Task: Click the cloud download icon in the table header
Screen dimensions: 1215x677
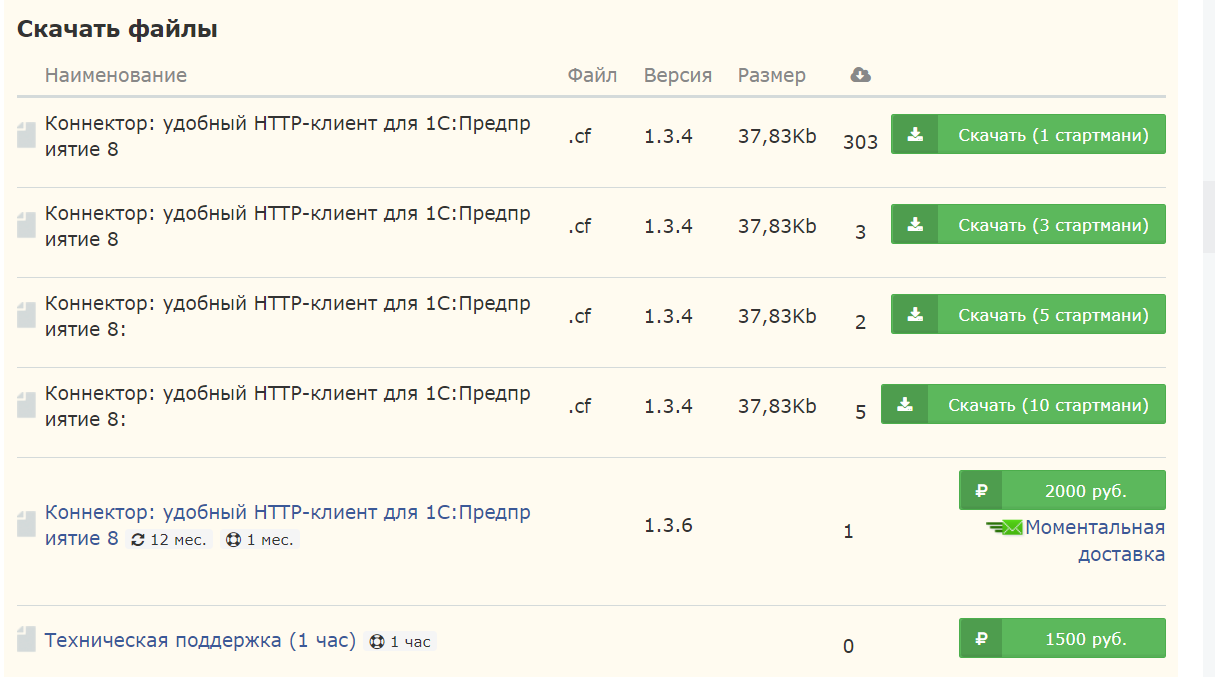Action: pyautogui.click(x=860, y=75)
